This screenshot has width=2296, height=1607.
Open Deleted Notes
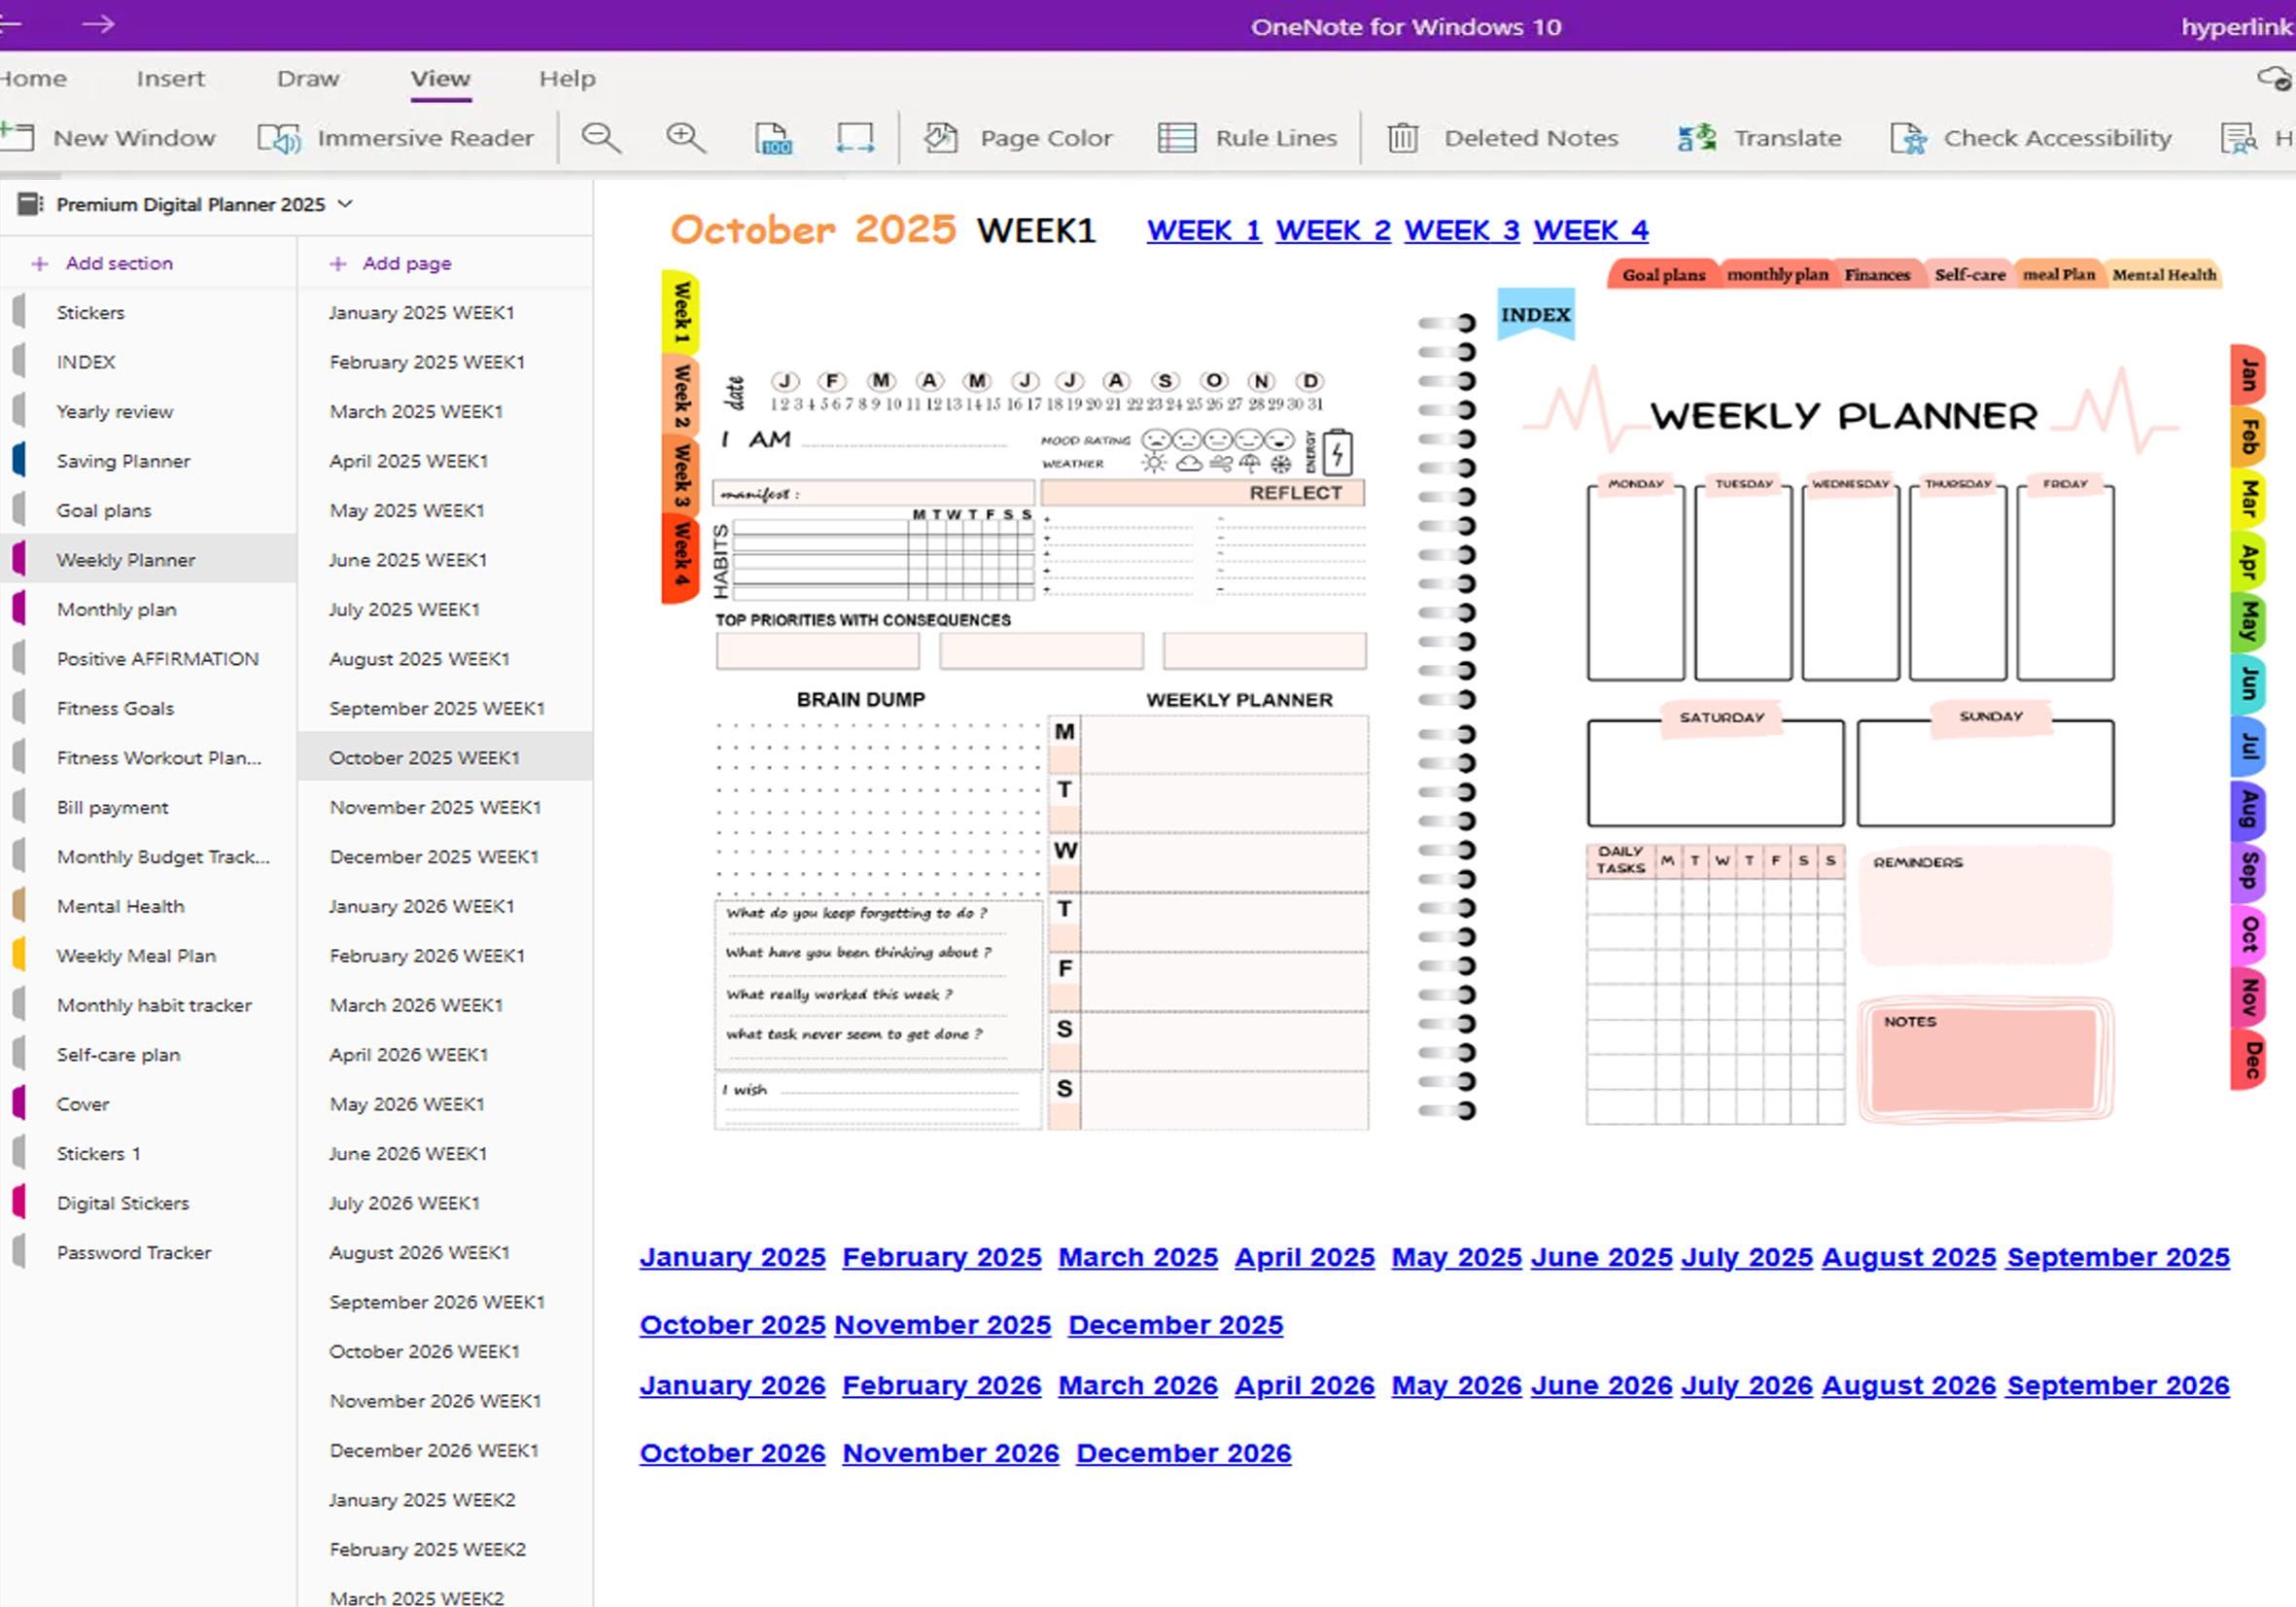point(1505,137)
